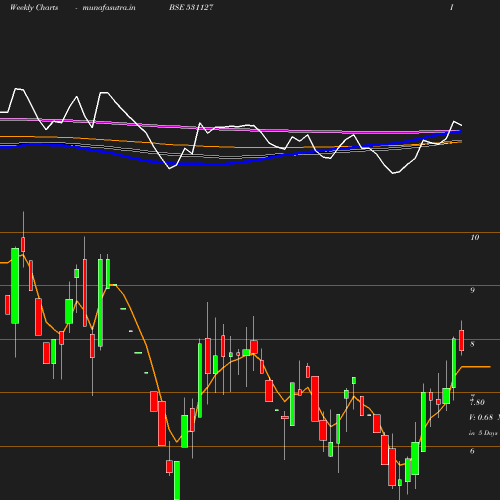500x500 pixels.
Task: Click the price axis label 8
Action: (472, 344)
